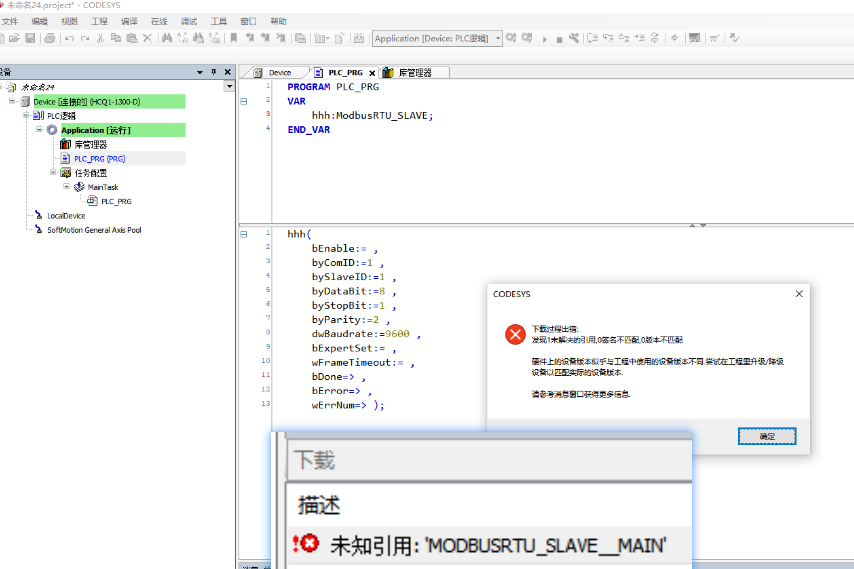Image resolution: width=854 pixels, height=569 pixels.
Task: Collapse the VAR declaration block in editor
Action: click(x=243, y=101)
